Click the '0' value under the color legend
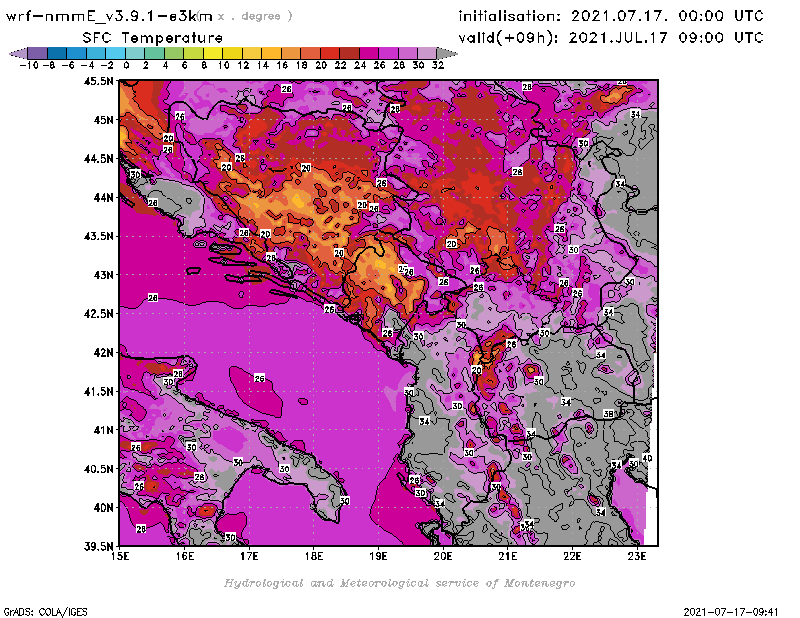 coord(127,65)
